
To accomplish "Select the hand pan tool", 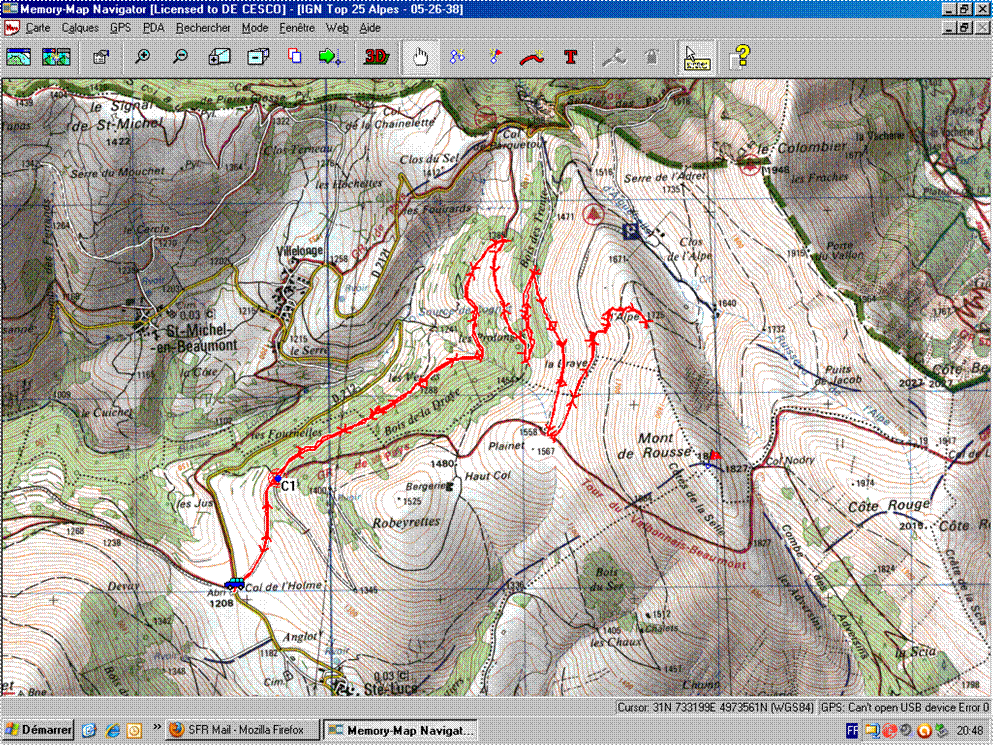I will click(x=420, y=58).
